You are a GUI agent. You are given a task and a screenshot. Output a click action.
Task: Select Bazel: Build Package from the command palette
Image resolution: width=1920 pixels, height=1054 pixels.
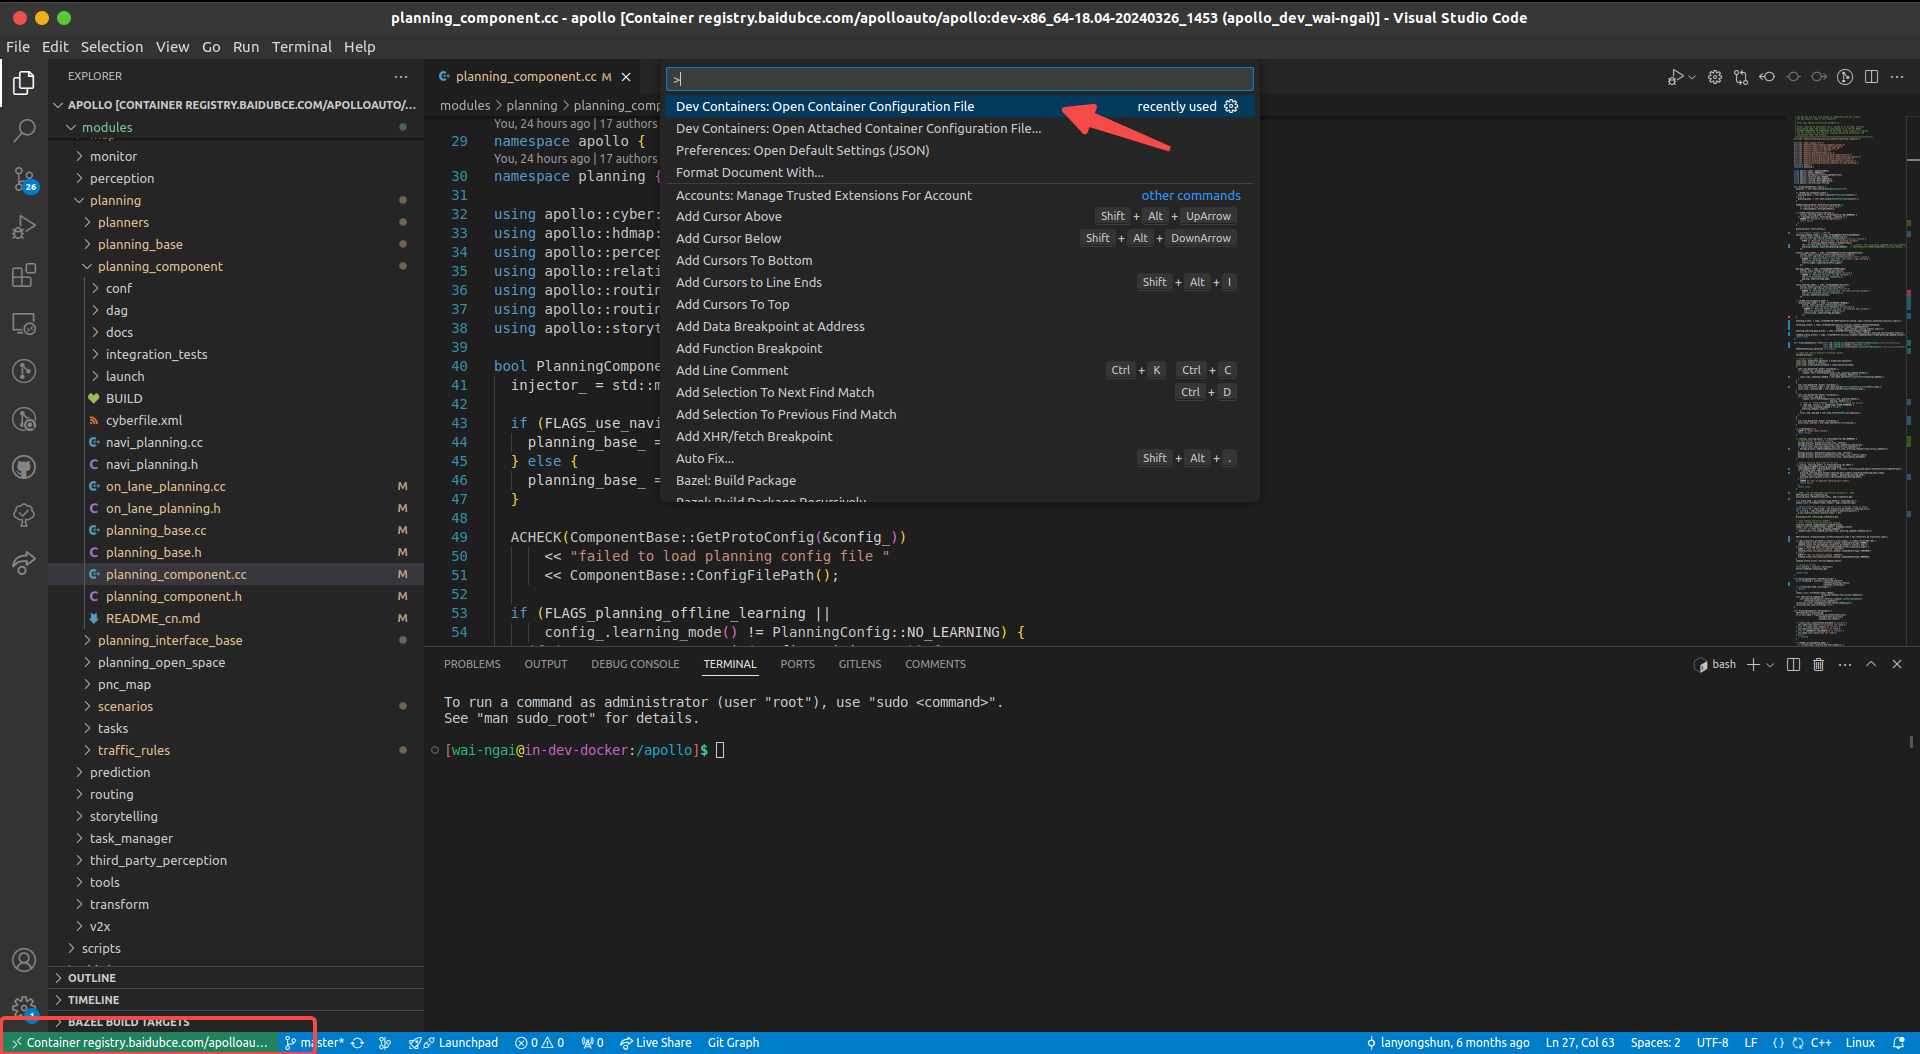coord(735,480)
